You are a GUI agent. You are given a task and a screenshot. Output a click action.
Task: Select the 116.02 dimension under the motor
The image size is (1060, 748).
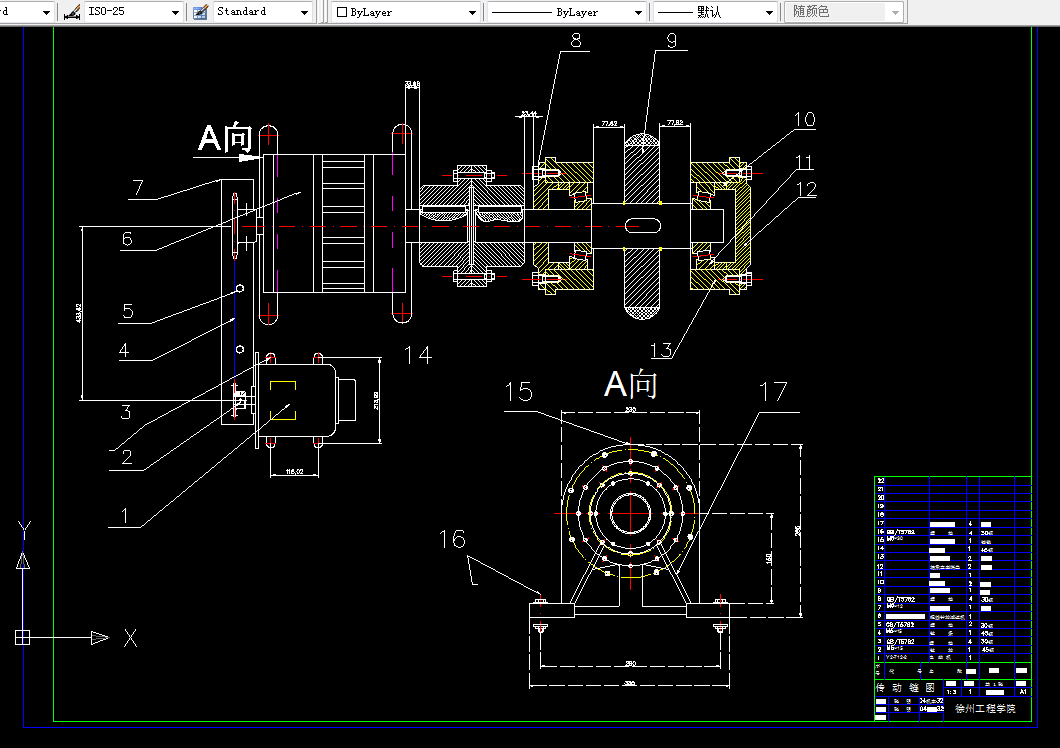pyautogui.click(x=294, y=471)
